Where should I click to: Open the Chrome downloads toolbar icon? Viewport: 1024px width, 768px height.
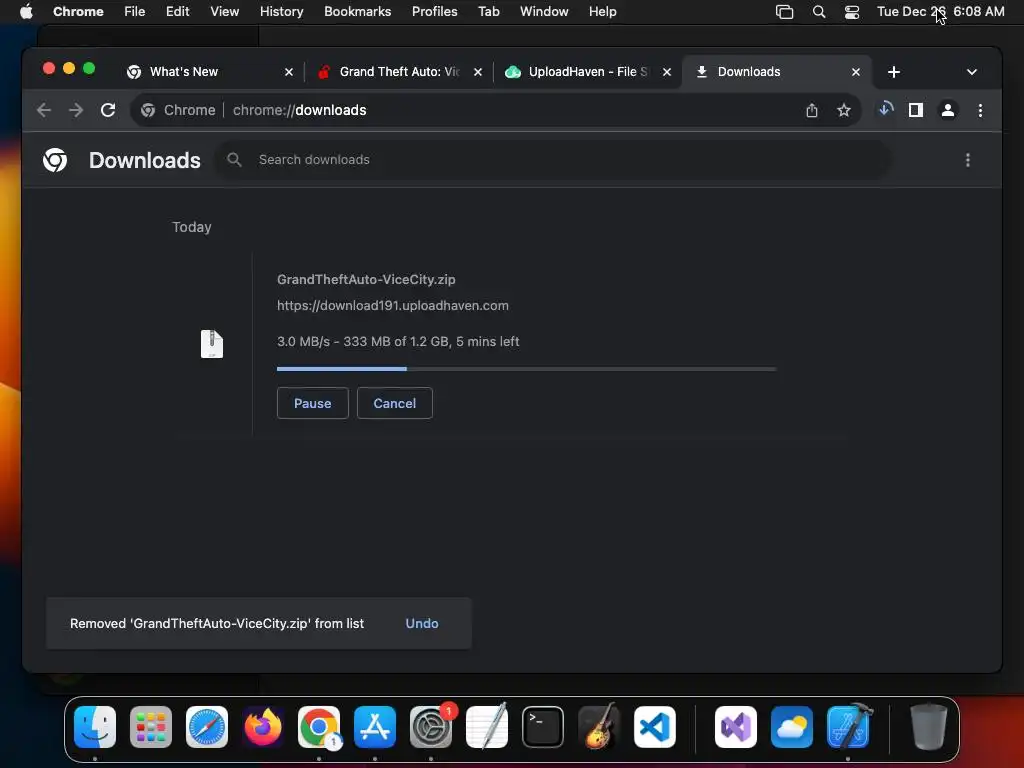point(886,110)
